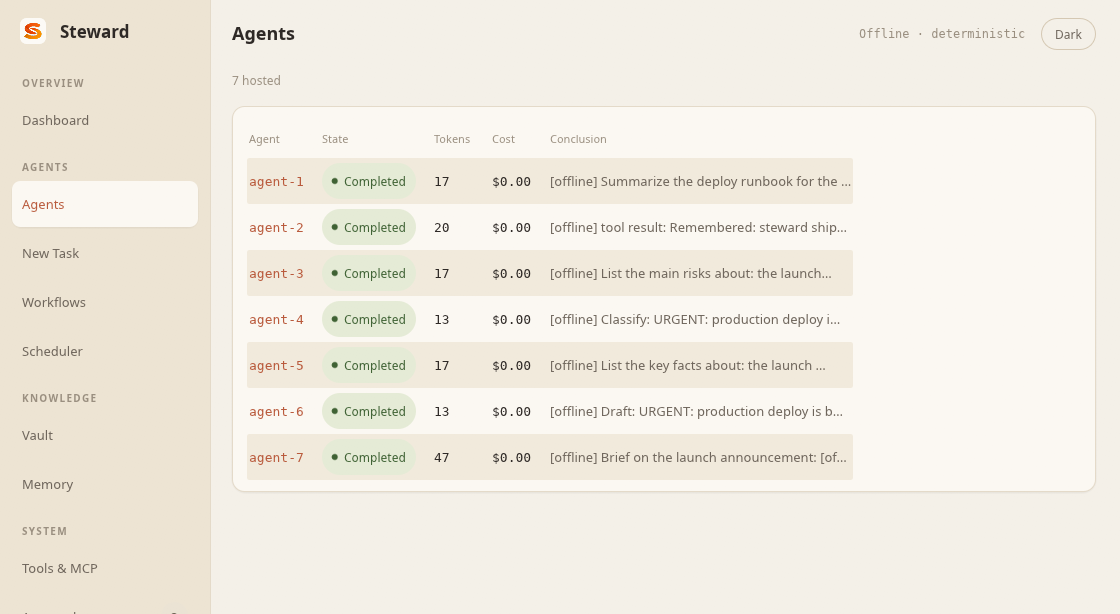Open agent-2 link

[x=276, y=228]
